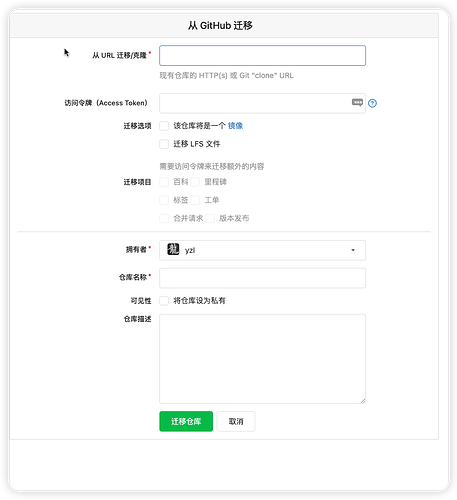Click the keyboard icon in Access Token field
This screenshot has width=457, height=500.
(357, 102)
